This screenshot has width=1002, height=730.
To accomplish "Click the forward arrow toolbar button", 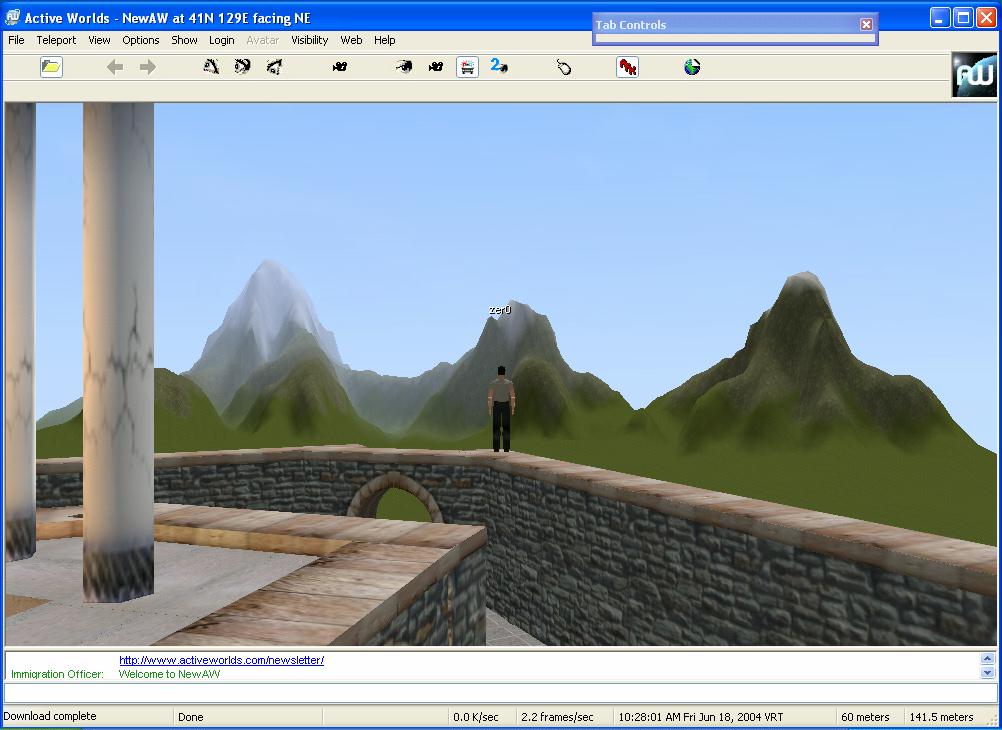I will 147,67.
